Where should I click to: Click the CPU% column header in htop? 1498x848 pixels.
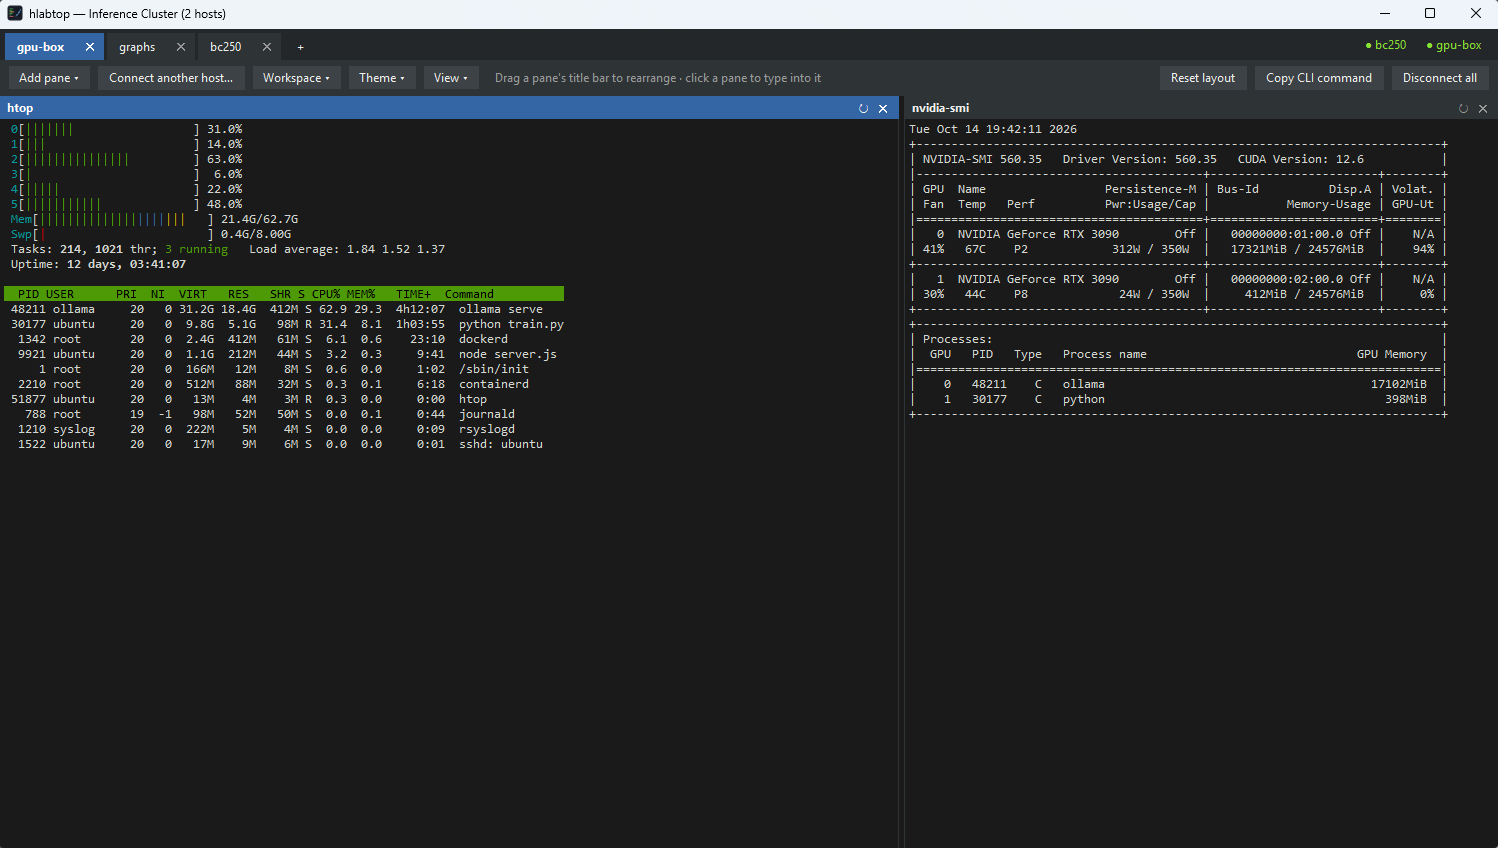[326, 294]
